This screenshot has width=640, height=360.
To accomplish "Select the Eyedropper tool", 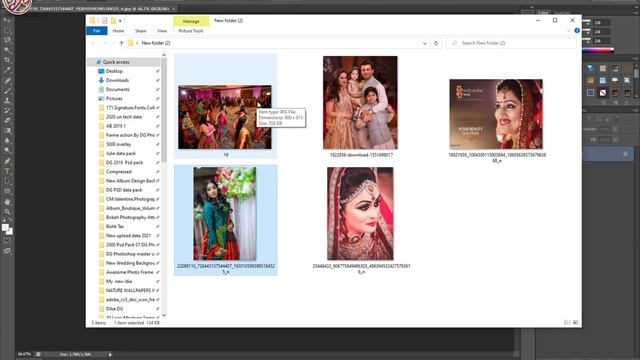I will [7, 70].
